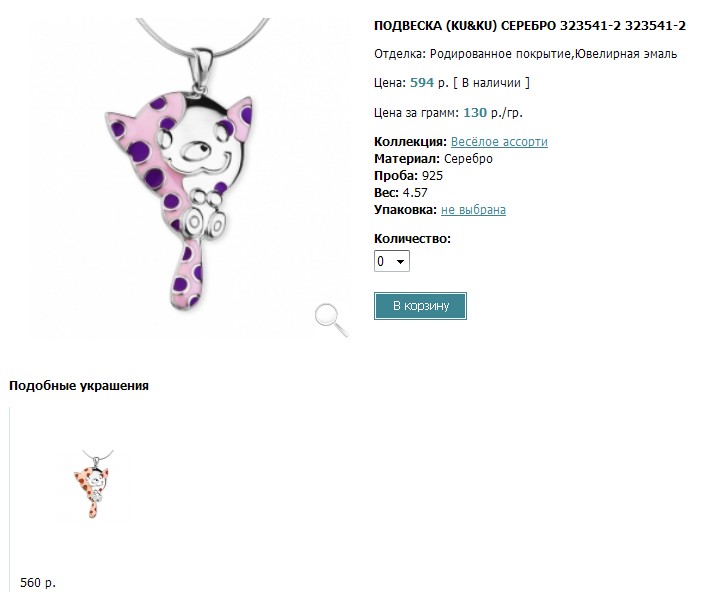
Task: Choose packaging via не выбрана link
Action: 473,210
